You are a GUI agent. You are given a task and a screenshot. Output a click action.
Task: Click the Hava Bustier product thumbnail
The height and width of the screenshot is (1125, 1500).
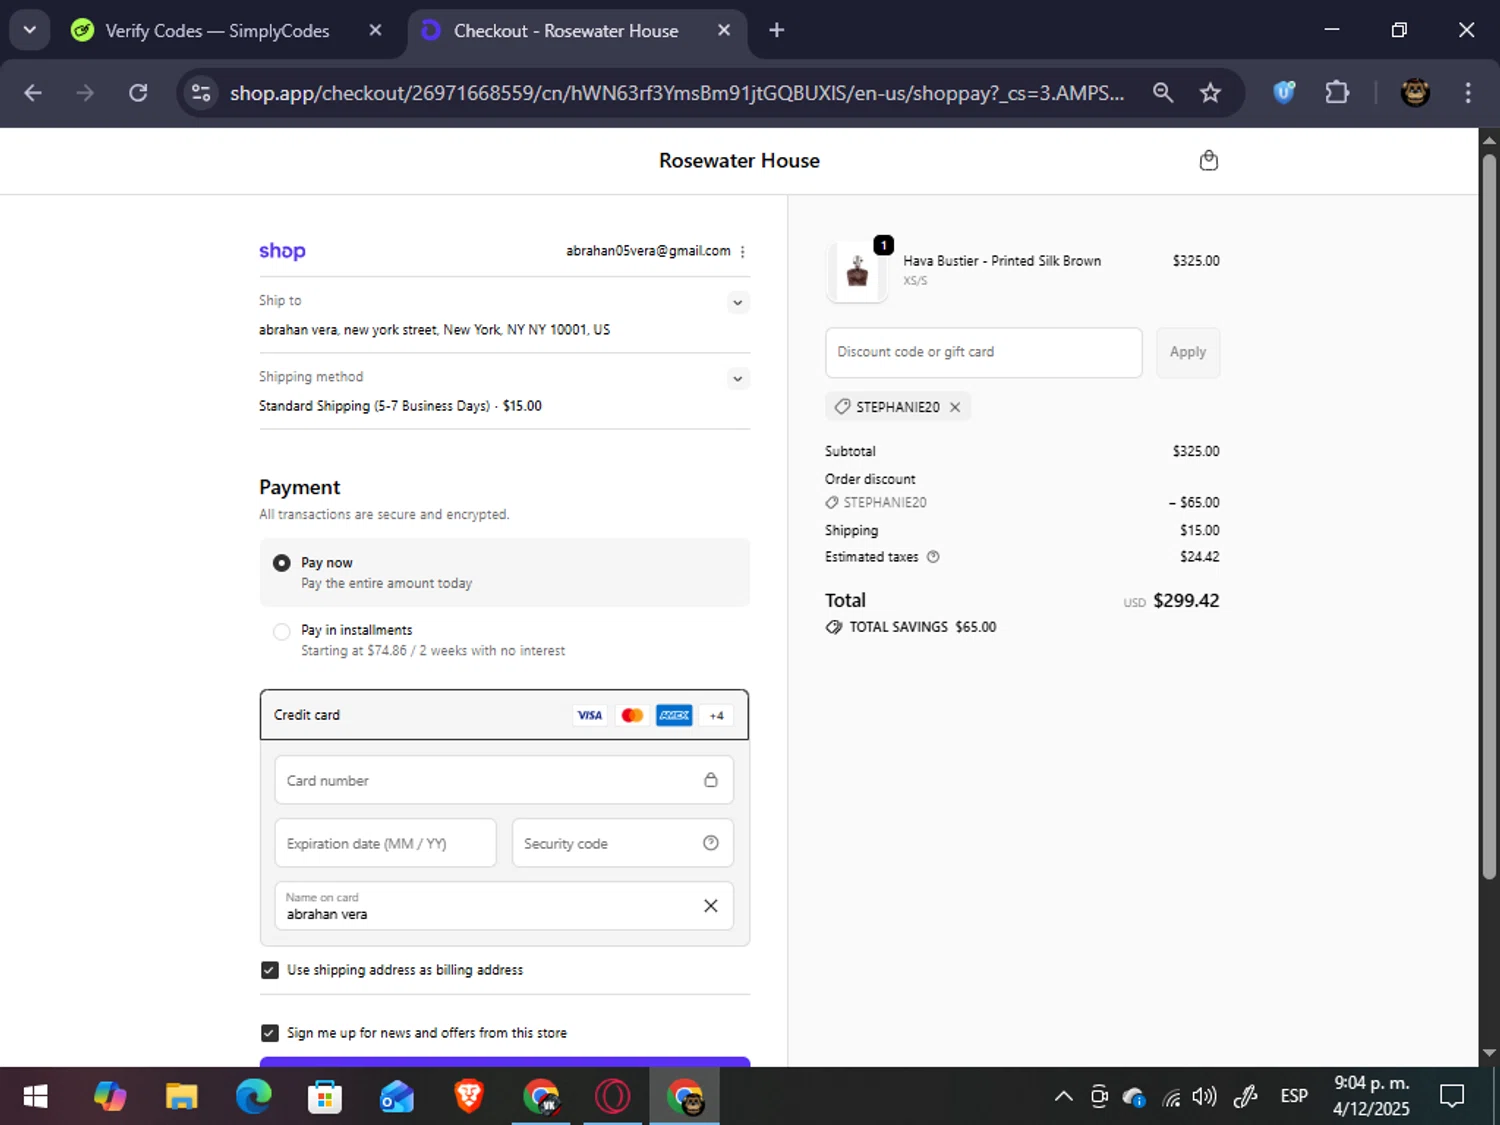pos(857,271)
